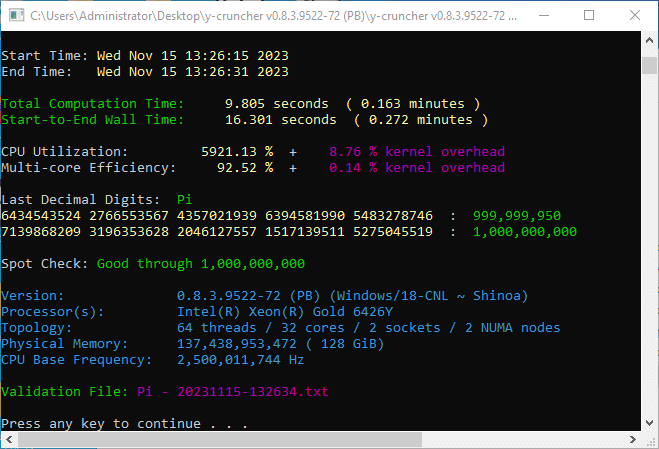
Task: Close the y-cruncher console window
Action: (x=635, y=16)
